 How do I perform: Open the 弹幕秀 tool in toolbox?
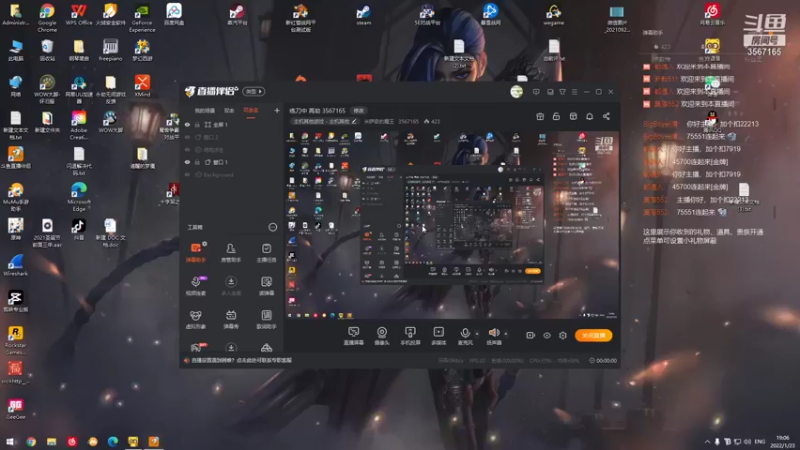coord(231,319)
